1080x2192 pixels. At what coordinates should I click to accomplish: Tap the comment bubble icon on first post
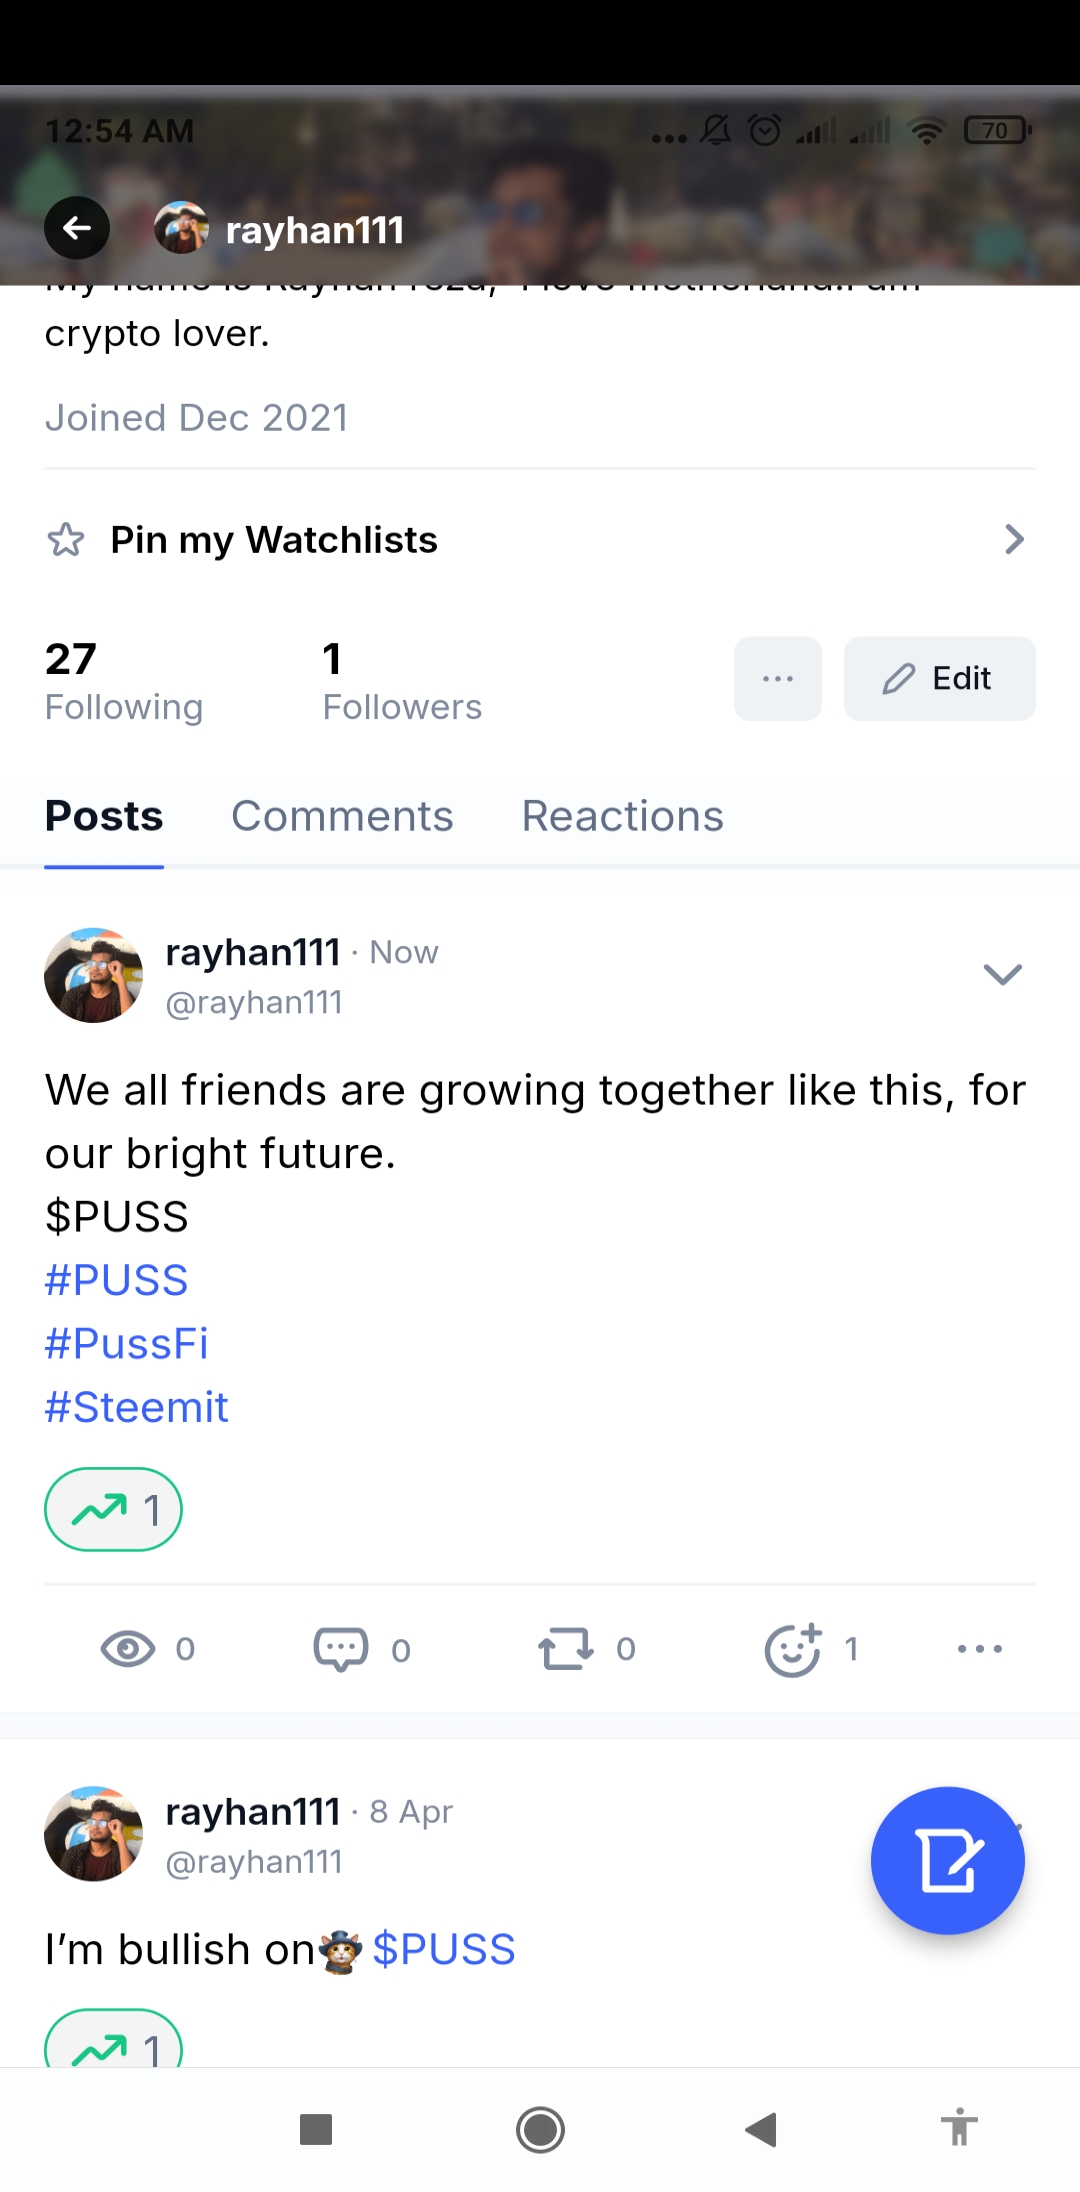(341, 1649)
